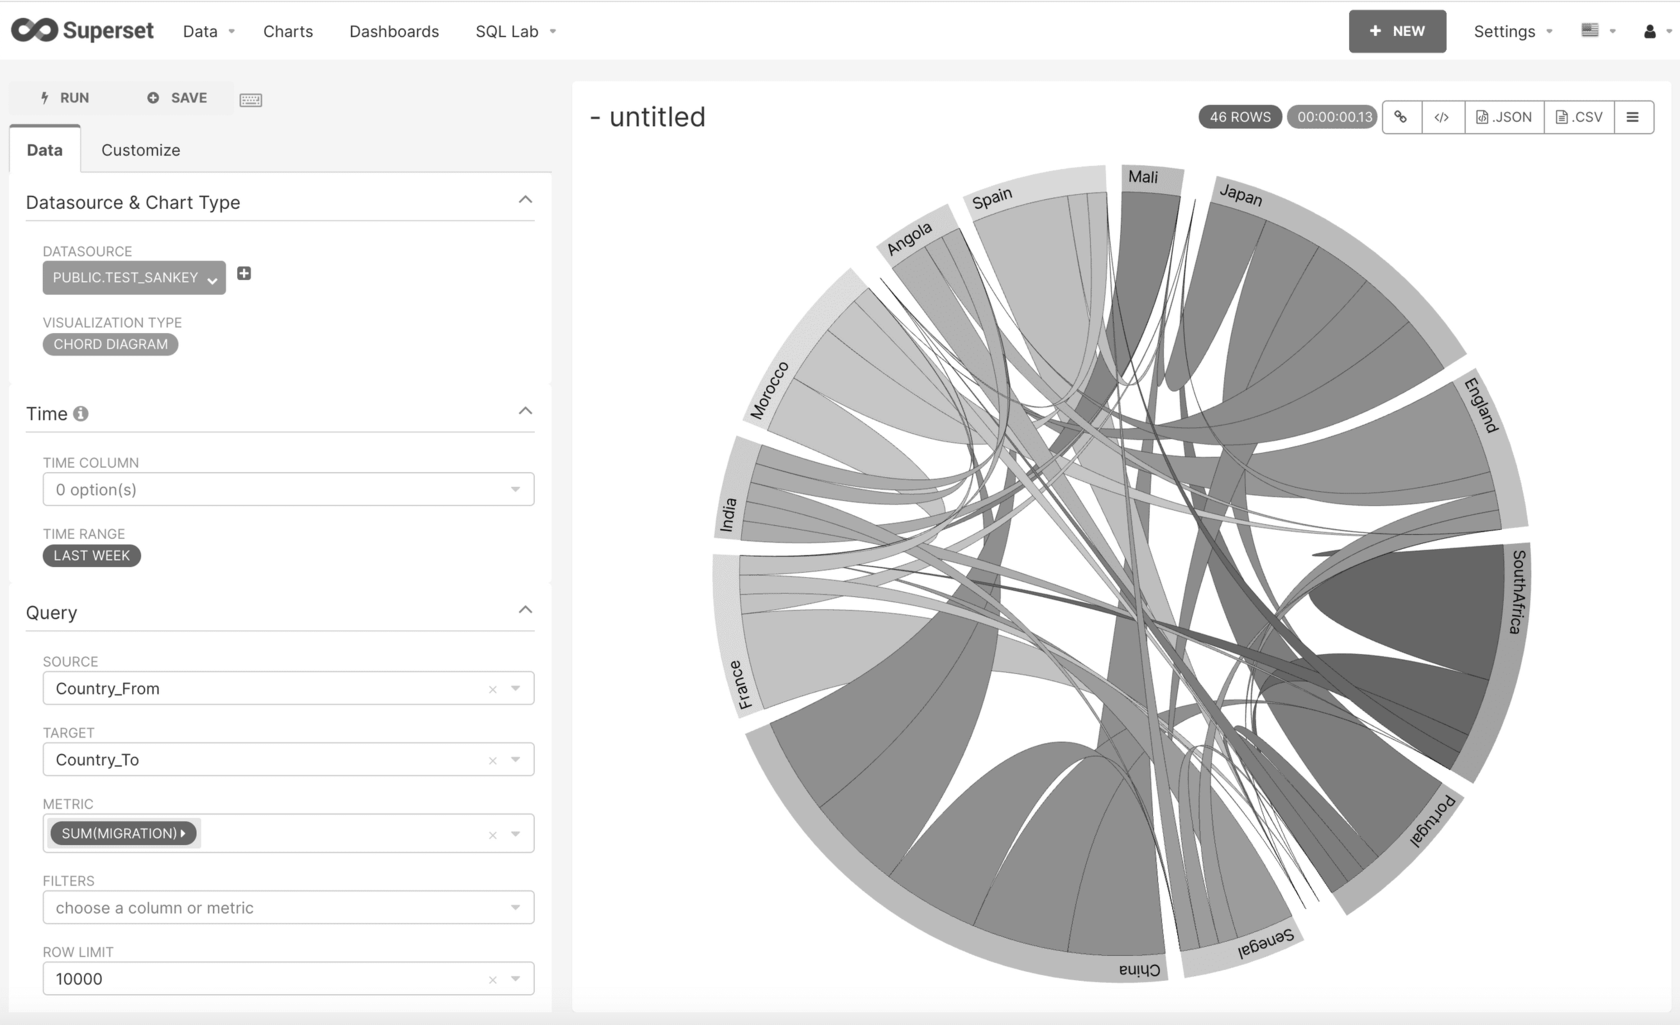The height and width of the screenshot is (1025, 1680).
Task: Open the hamburger chart options menu
Action: tap(1632, 117)
